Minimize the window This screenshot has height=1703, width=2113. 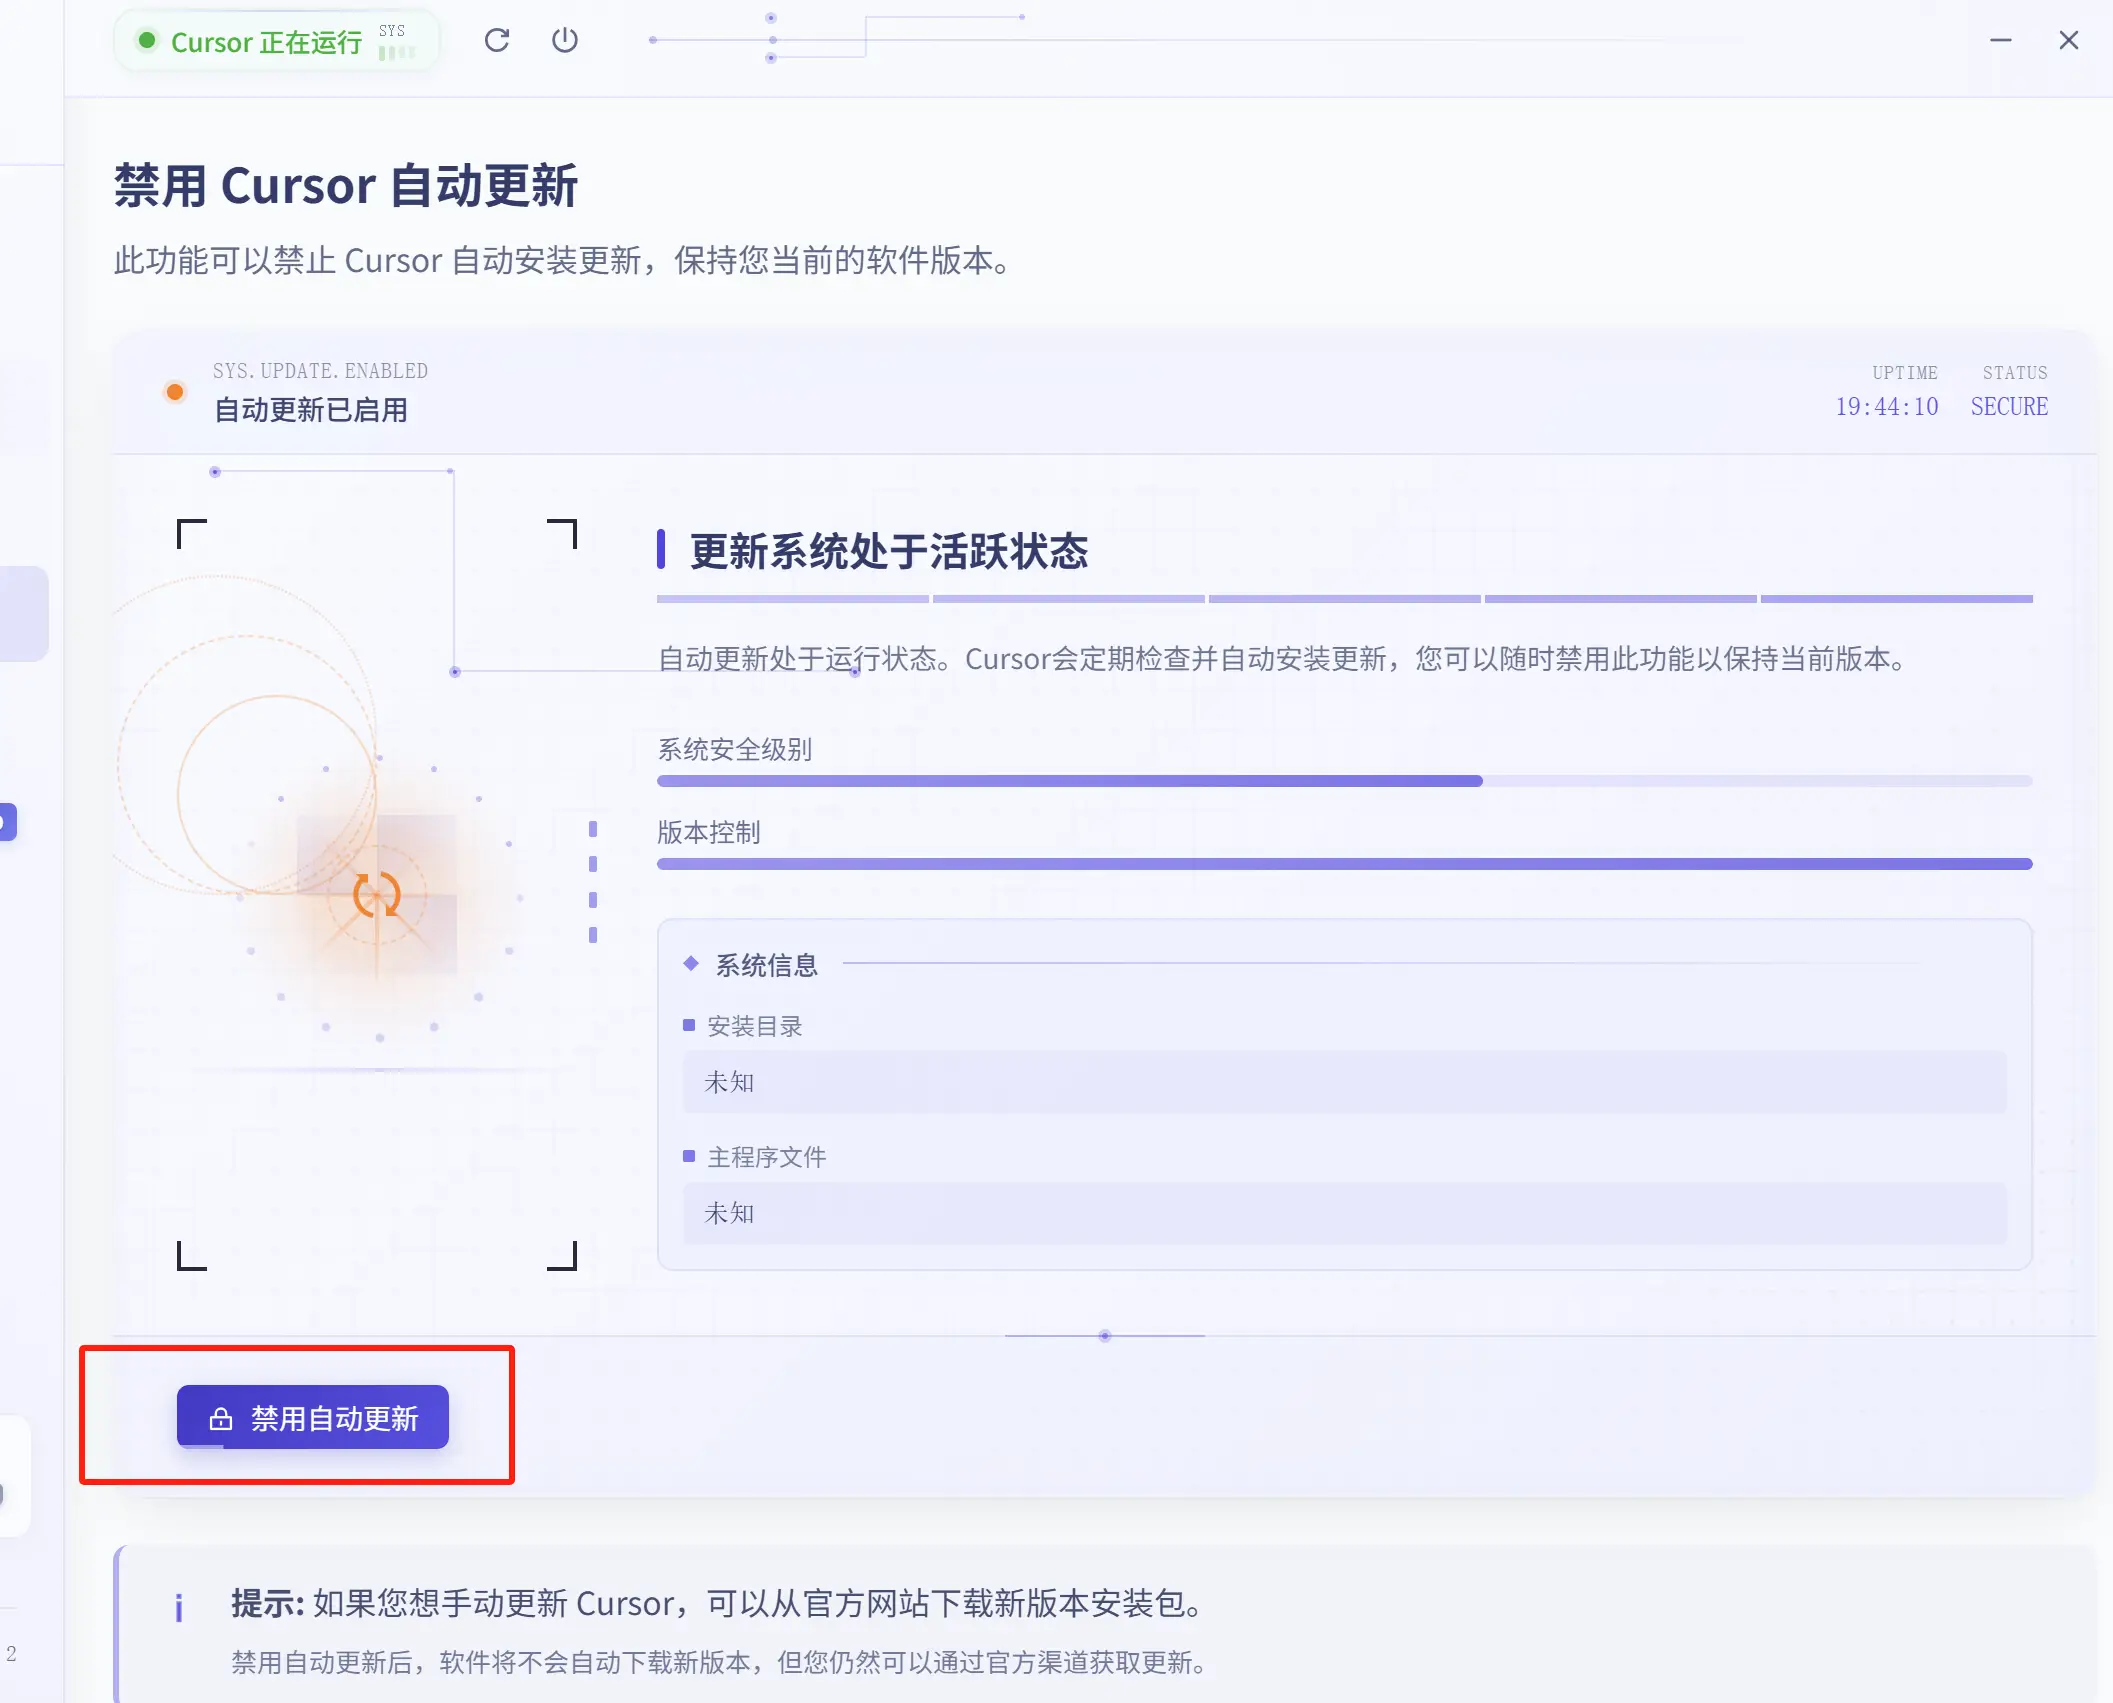click(2001, 40)
